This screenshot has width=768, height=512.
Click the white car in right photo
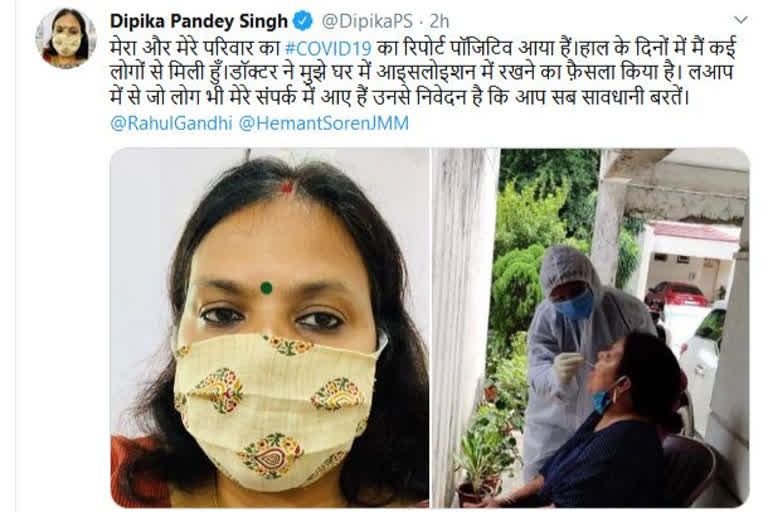click(701, 348)
